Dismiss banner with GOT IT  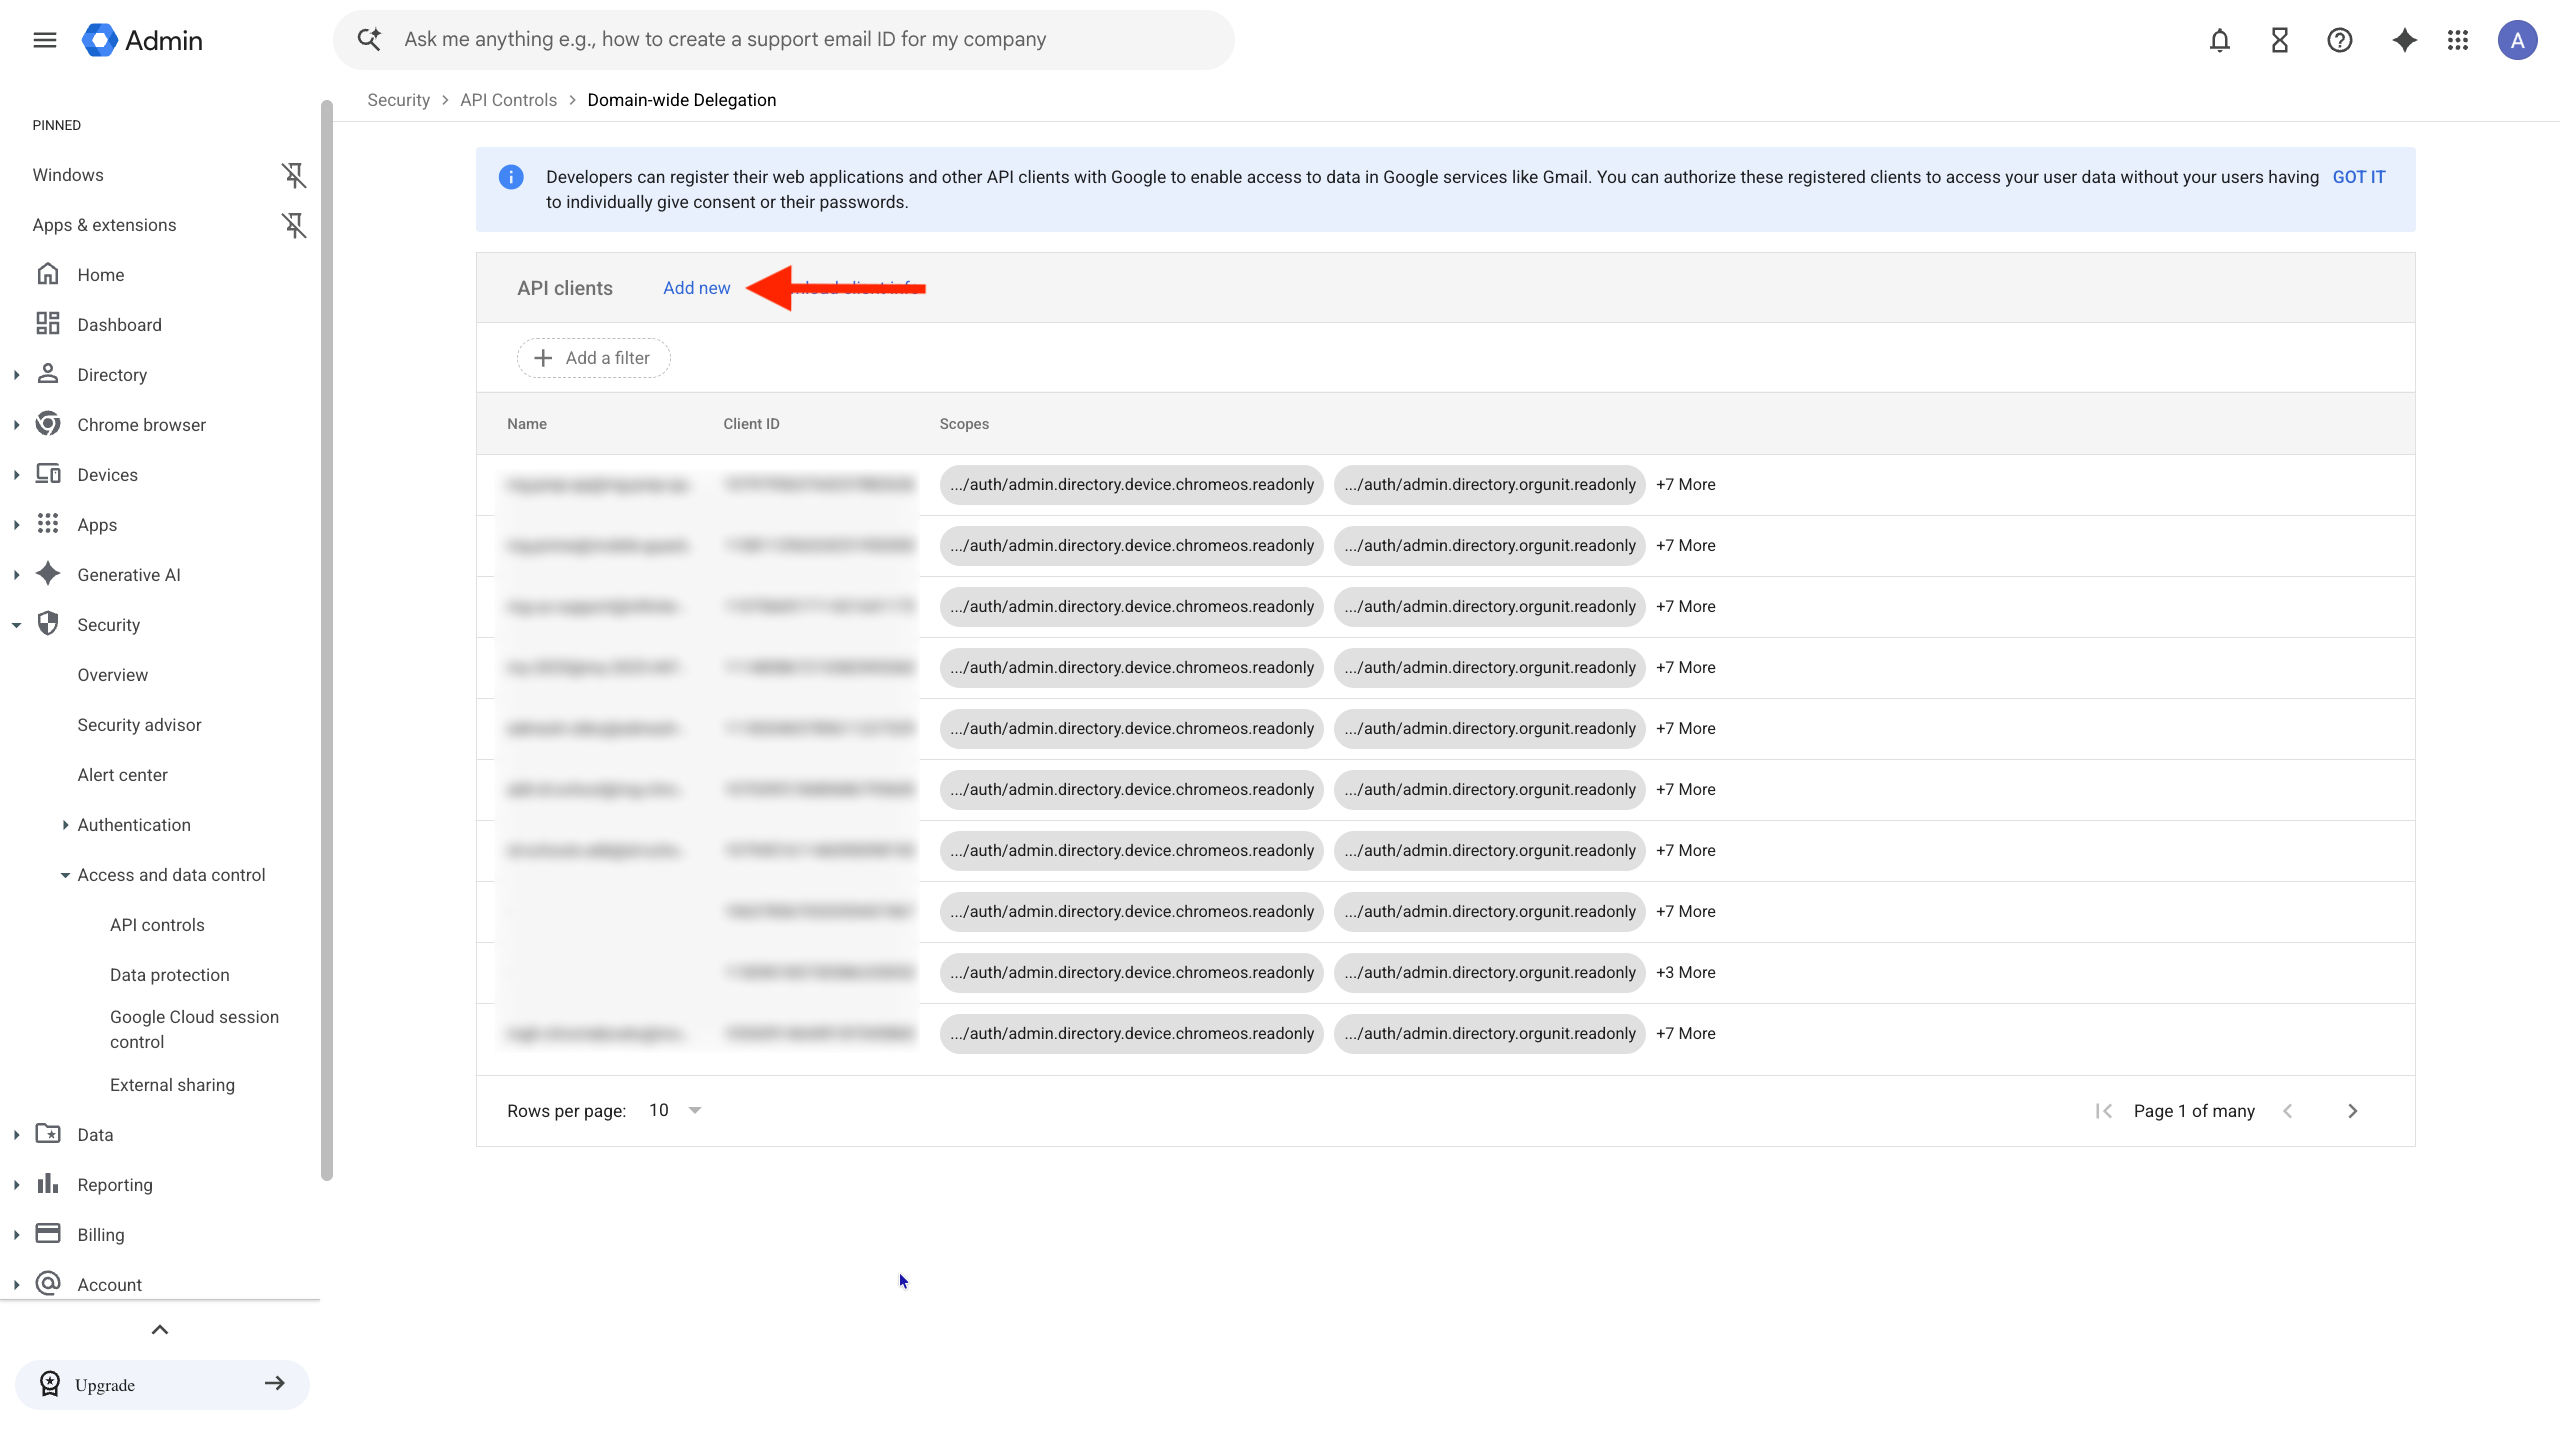coord(2358,177)
